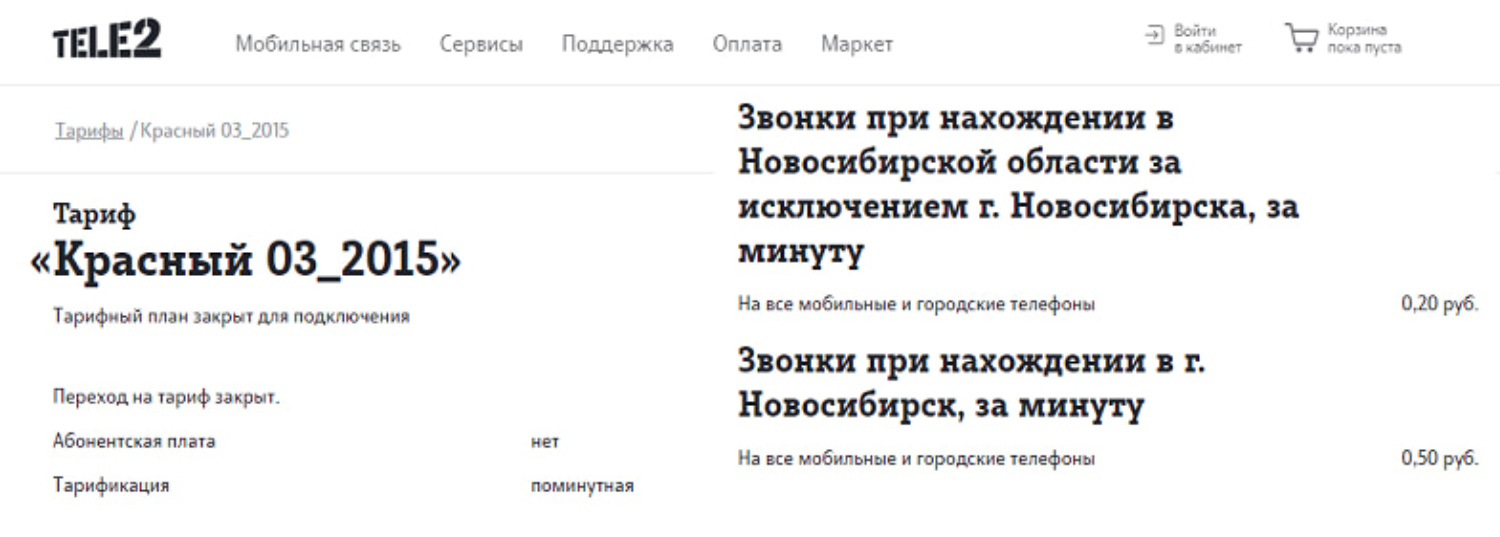Click Войти в кабинет link
1500x537 pixels.
[1207, 39]
